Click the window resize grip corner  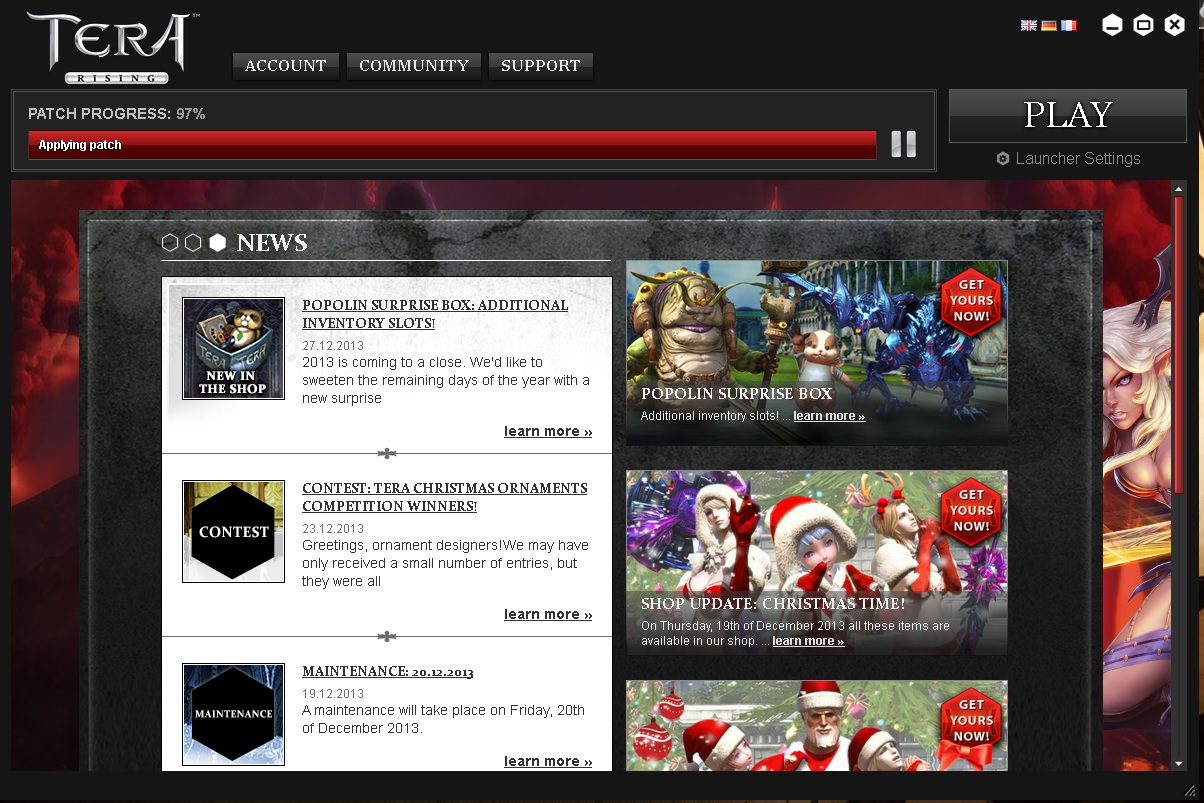click(1189, 790)
